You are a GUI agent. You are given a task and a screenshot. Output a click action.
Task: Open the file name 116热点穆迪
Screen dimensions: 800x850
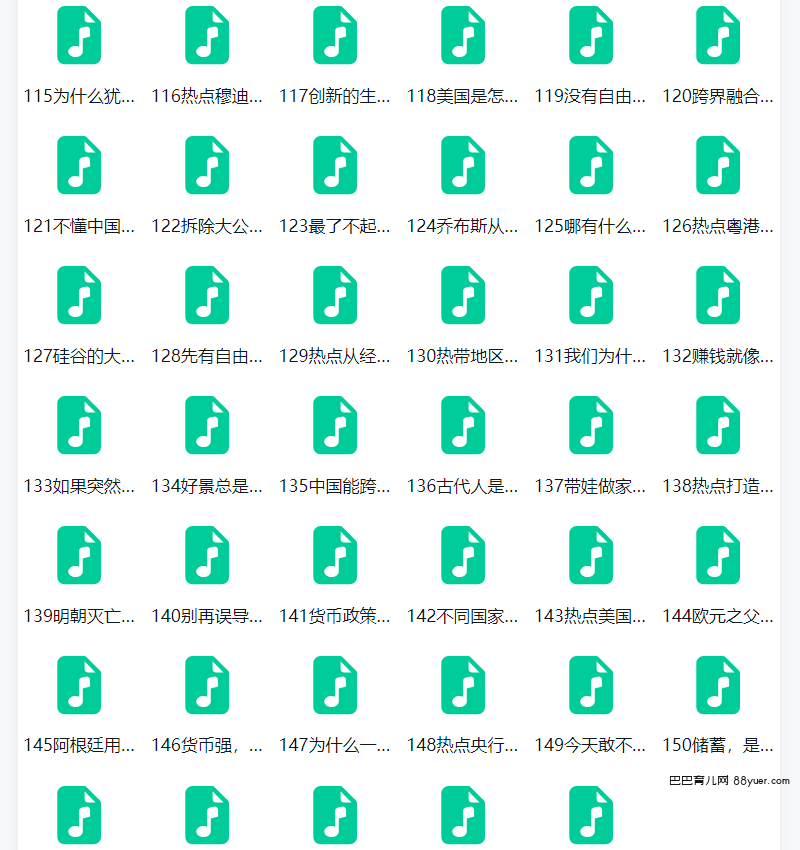click(x=207, y=97)
